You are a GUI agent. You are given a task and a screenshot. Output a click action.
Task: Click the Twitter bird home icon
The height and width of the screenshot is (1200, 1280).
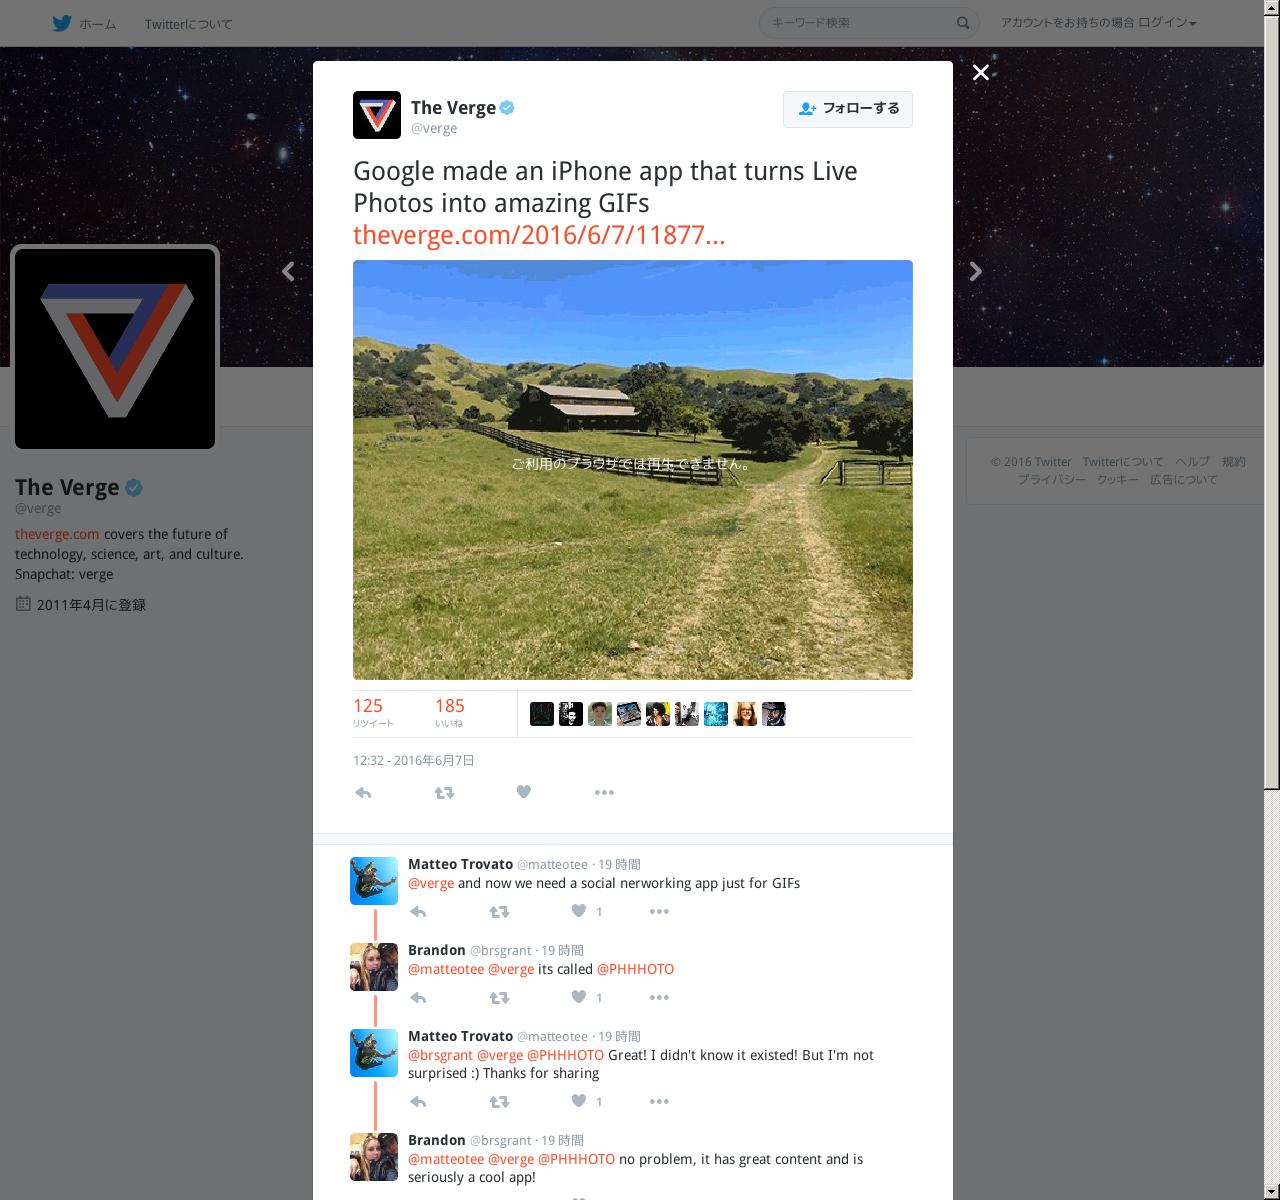click(62, 23)
